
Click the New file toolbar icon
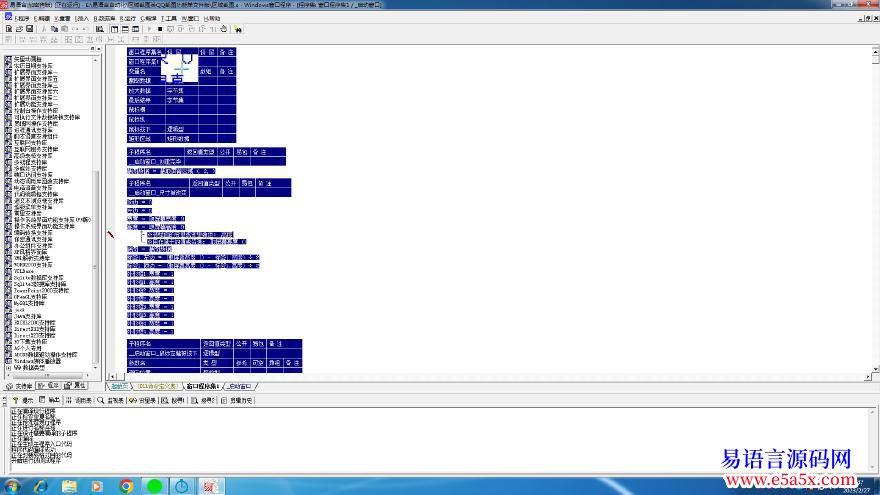coord(7,29)
